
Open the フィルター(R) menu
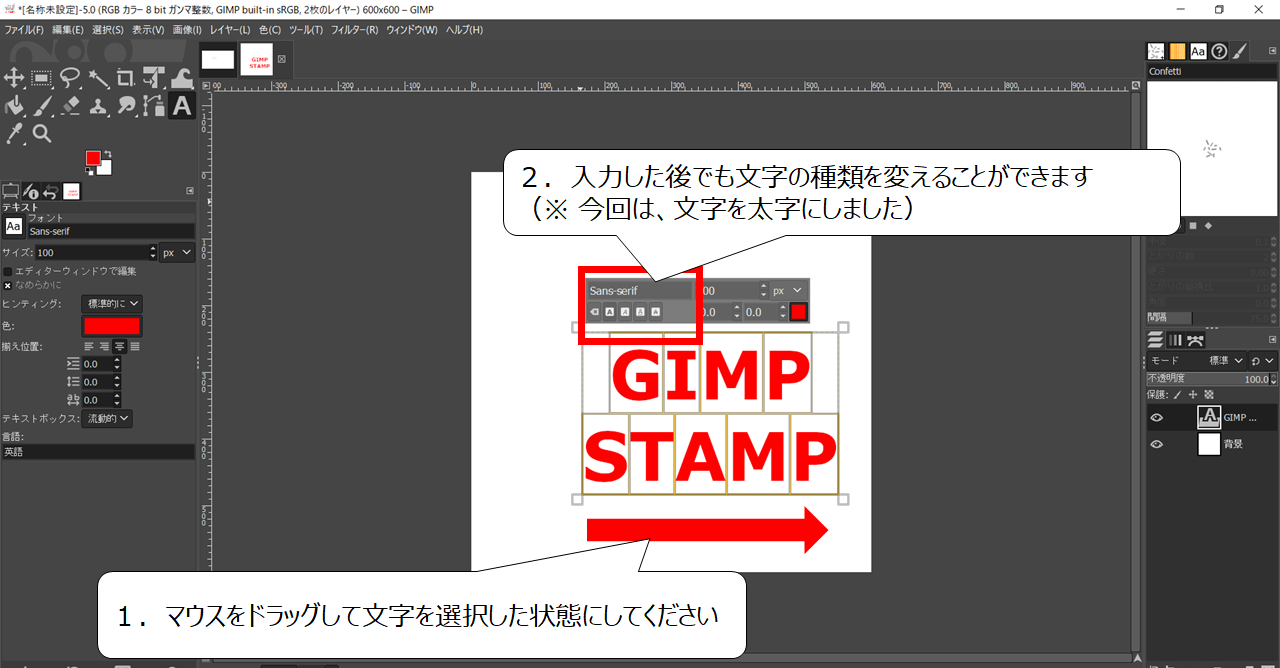pyautogui.click(x=354, y=30)
